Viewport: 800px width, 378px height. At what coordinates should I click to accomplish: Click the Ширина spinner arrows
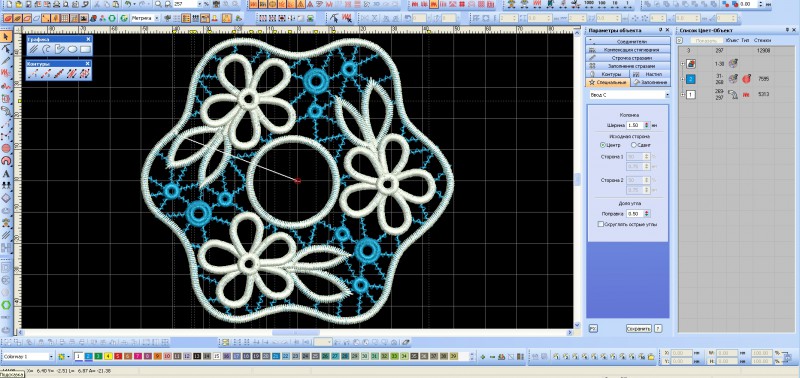(x=647, y=125)
